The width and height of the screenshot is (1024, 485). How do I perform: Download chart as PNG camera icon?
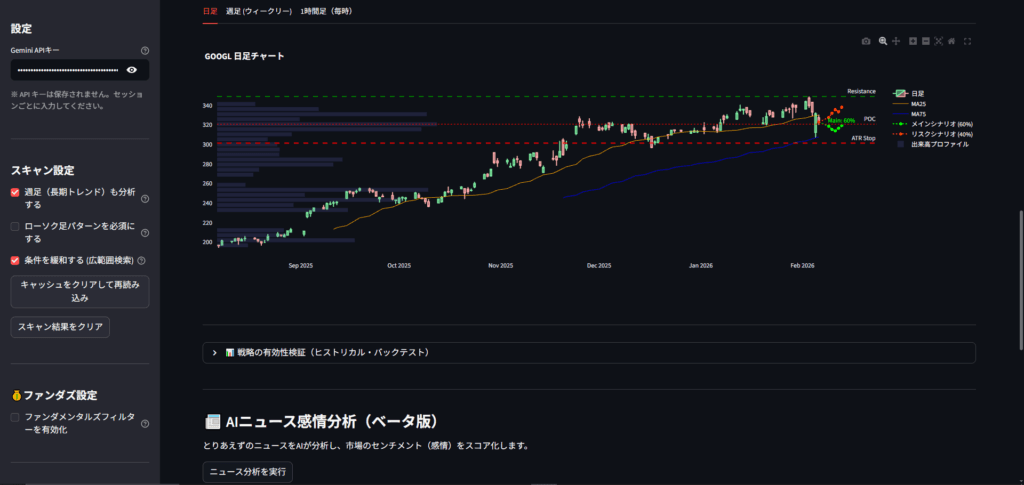(x=867, y=41)
